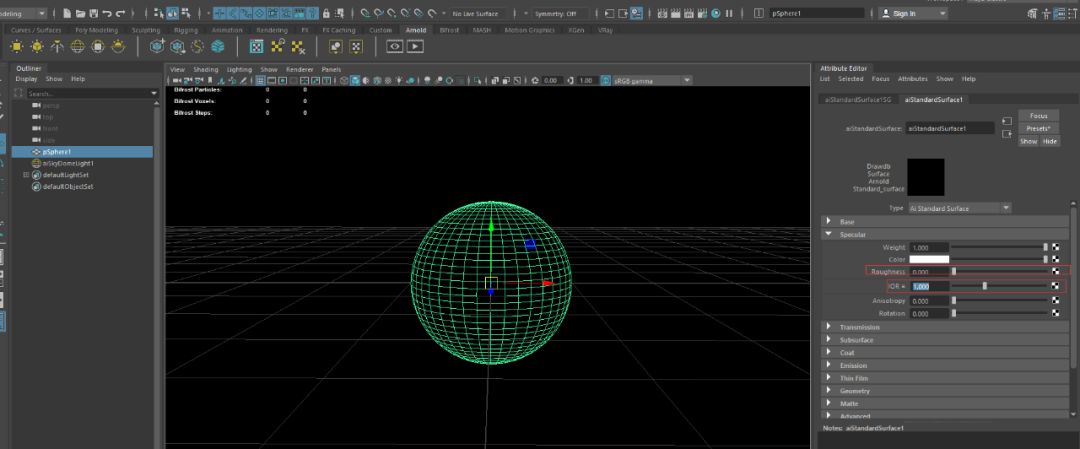Switch to the Rigging shelf tab
The width and height of the screenshot is (1080, 449).
tap(184, 30)
